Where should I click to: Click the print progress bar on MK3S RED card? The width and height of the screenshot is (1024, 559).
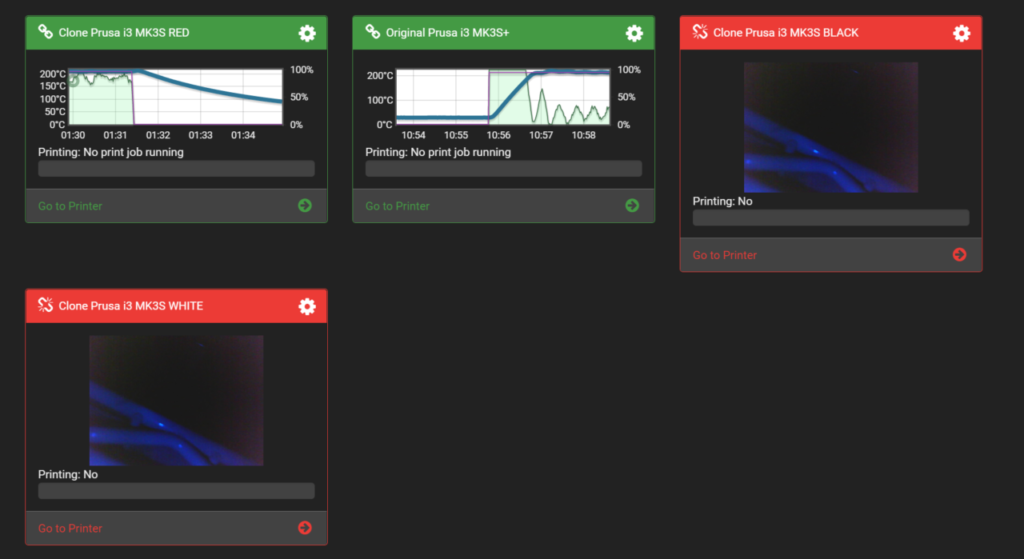pyautogui.click(x=176, y=168)
